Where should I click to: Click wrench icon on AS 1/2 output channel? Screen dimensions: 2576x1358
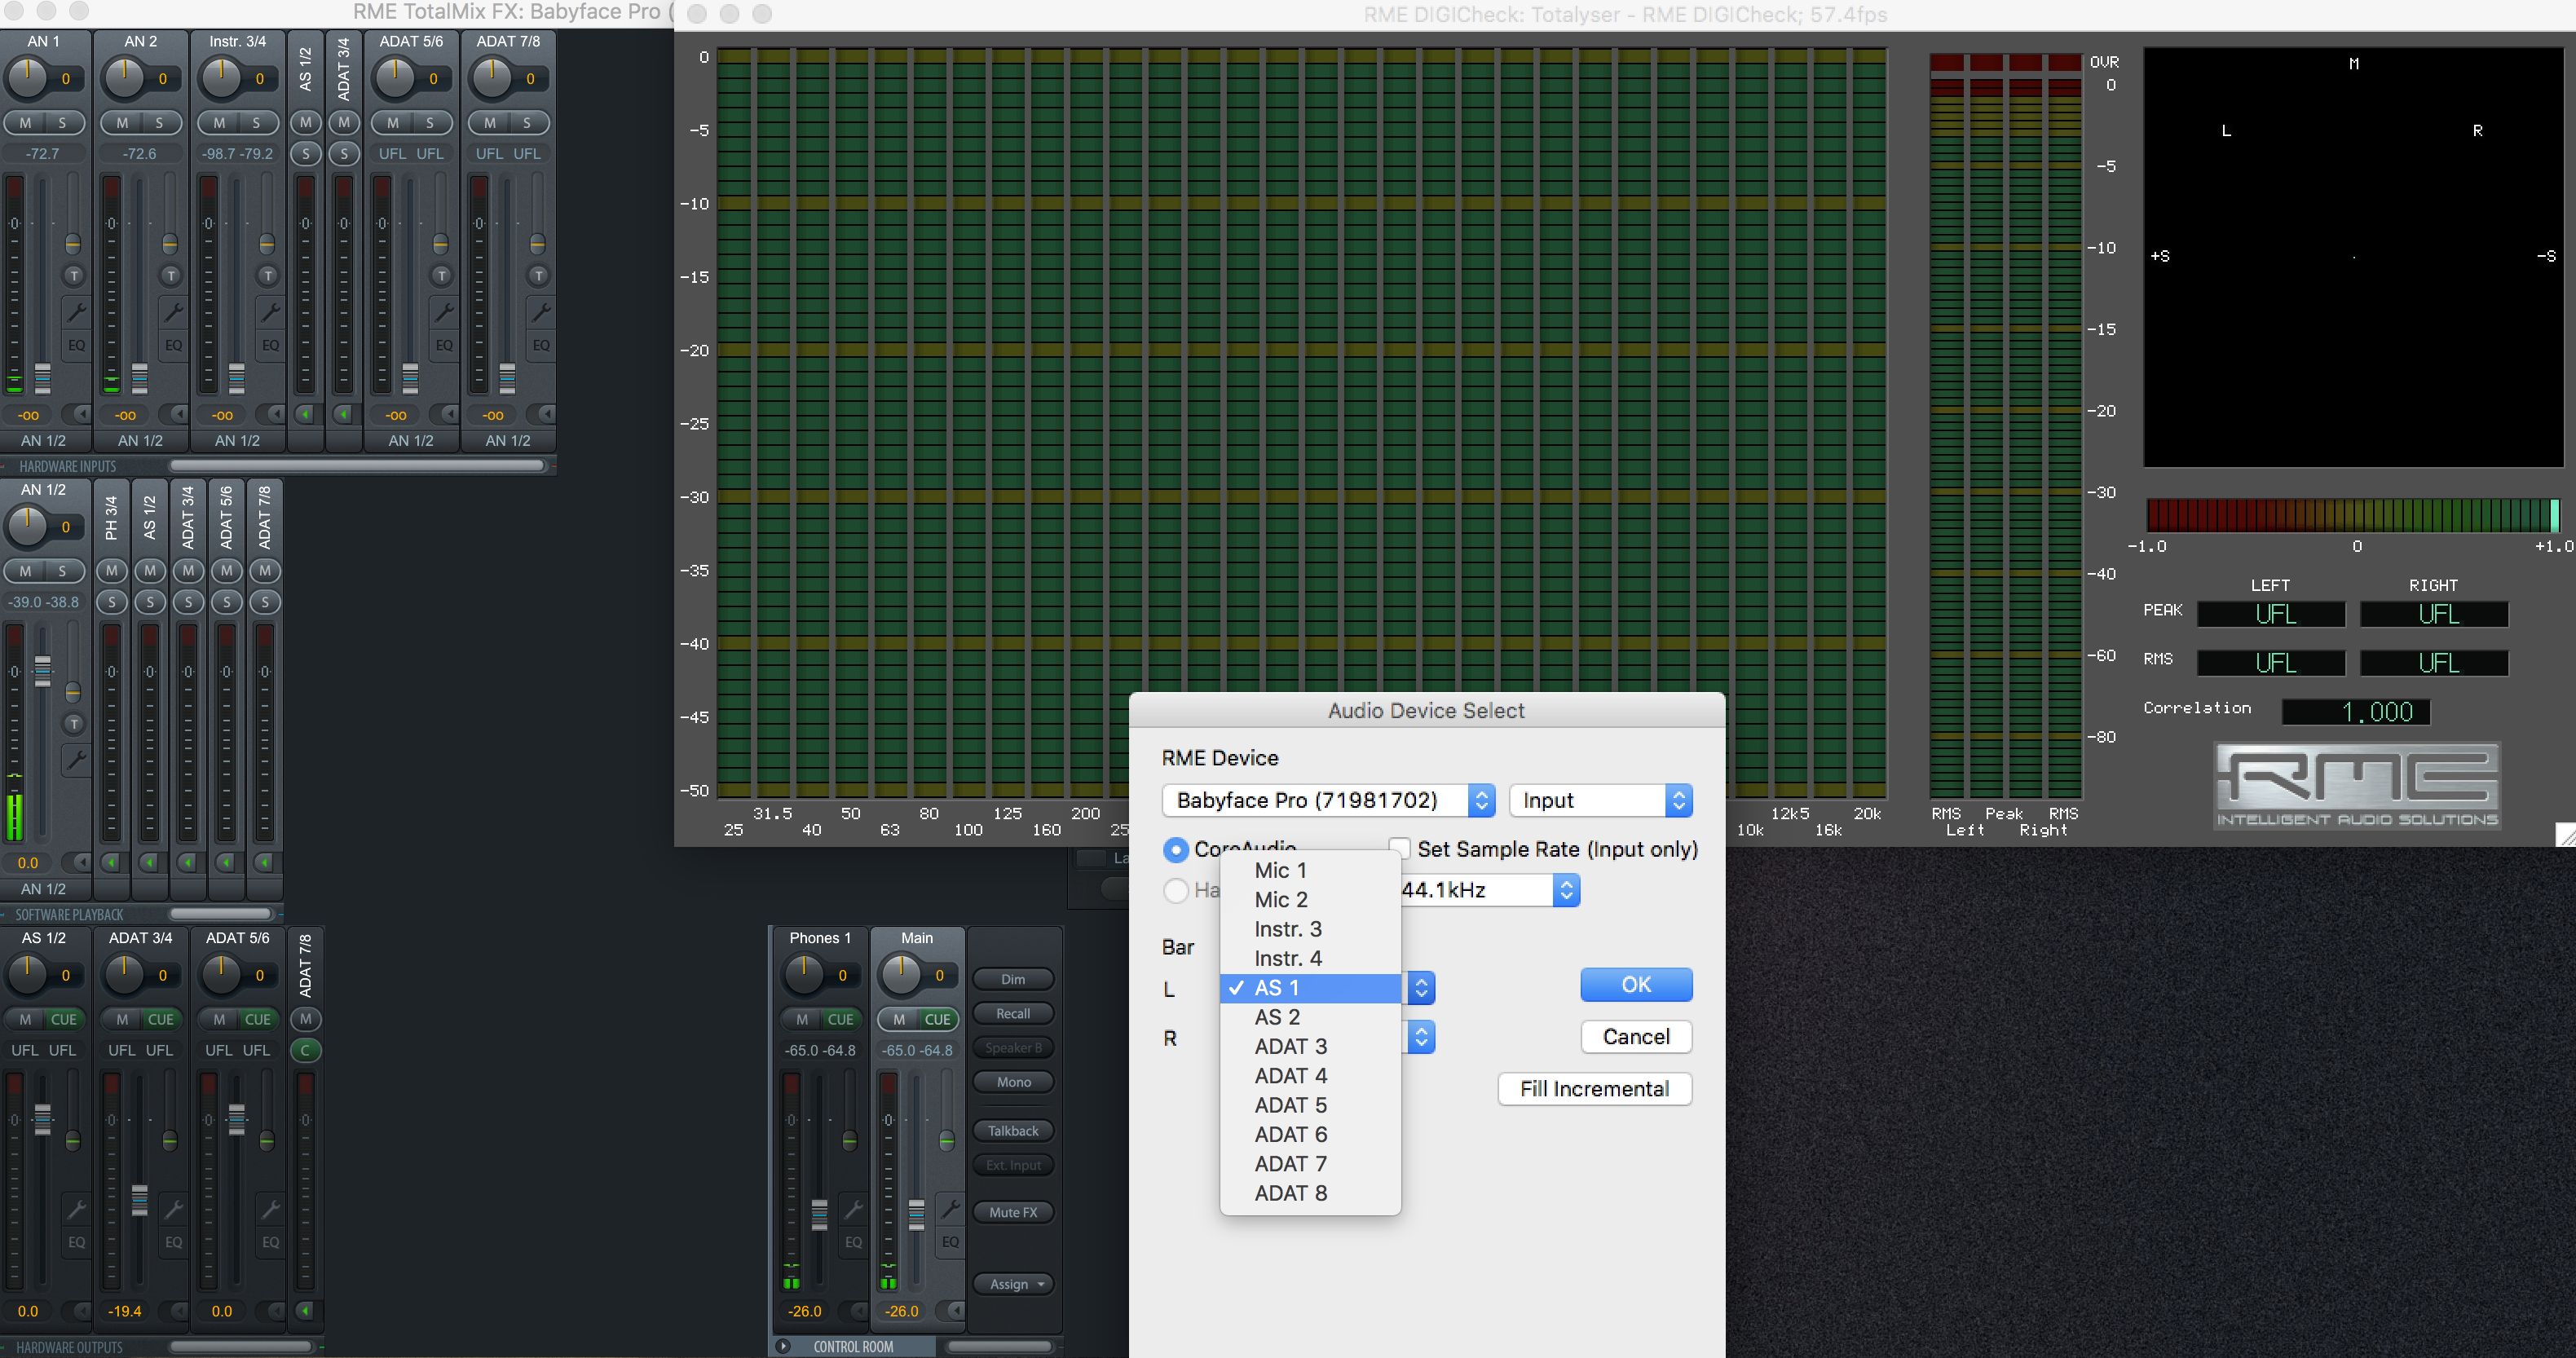[75, 1209]
